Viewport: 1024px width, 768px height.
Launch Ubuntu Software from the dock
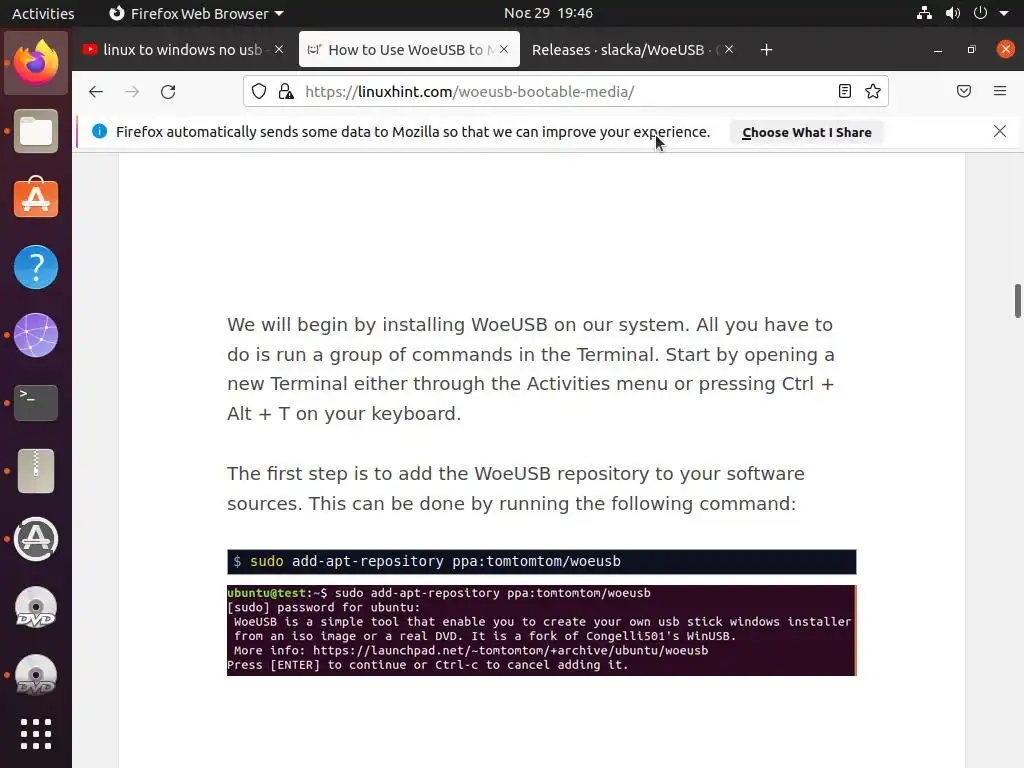point(36,199)
